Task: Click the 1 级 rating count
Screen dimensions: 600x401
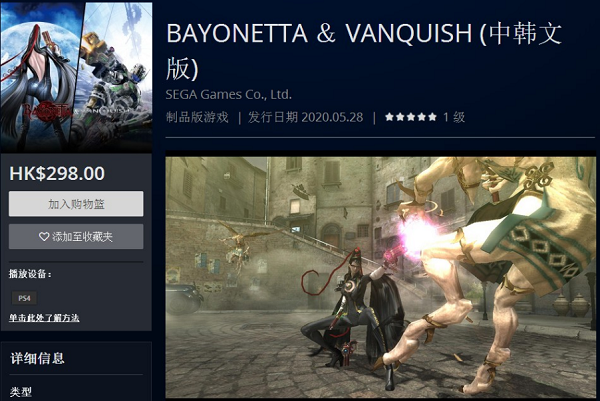Action: coord(454,117)
